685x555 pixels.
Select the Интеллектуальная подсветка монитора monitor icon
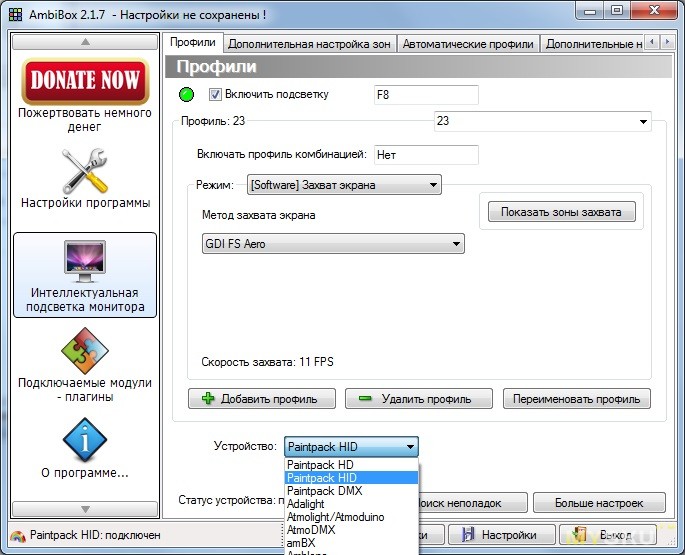tap(85, 262)
